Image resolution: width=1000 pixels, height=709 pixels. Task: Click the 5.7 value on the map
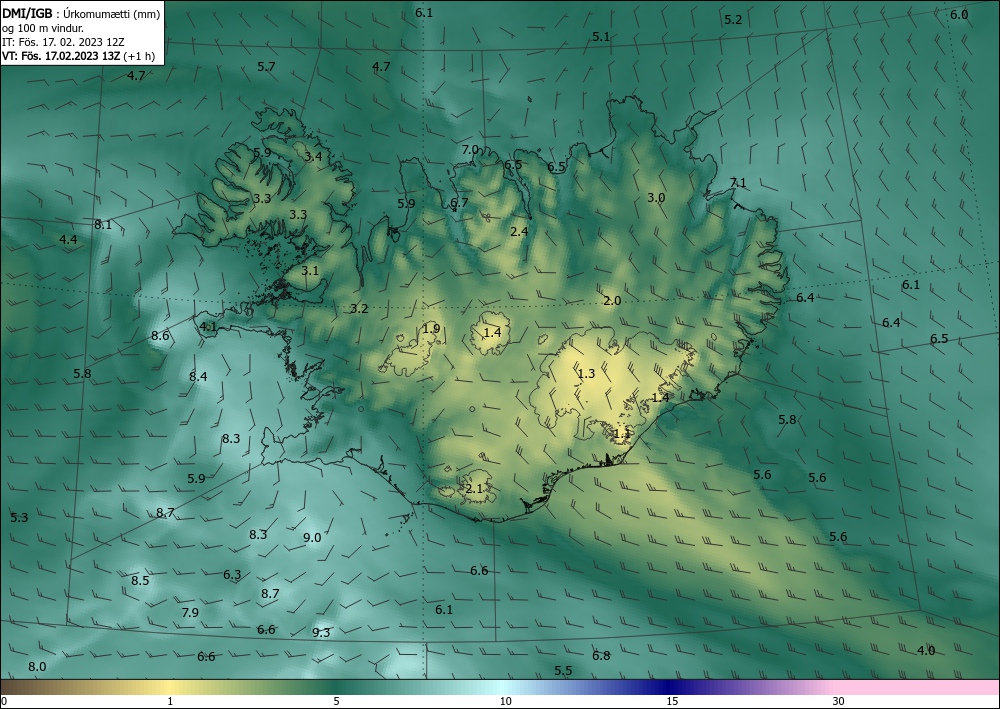click(x=266, y=66)
